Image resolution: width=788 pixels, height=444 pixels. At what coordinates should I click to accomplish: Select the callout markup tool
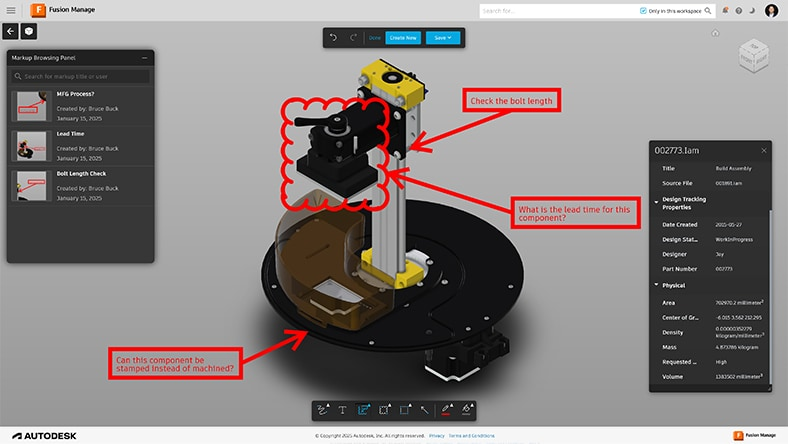[363, 409]
